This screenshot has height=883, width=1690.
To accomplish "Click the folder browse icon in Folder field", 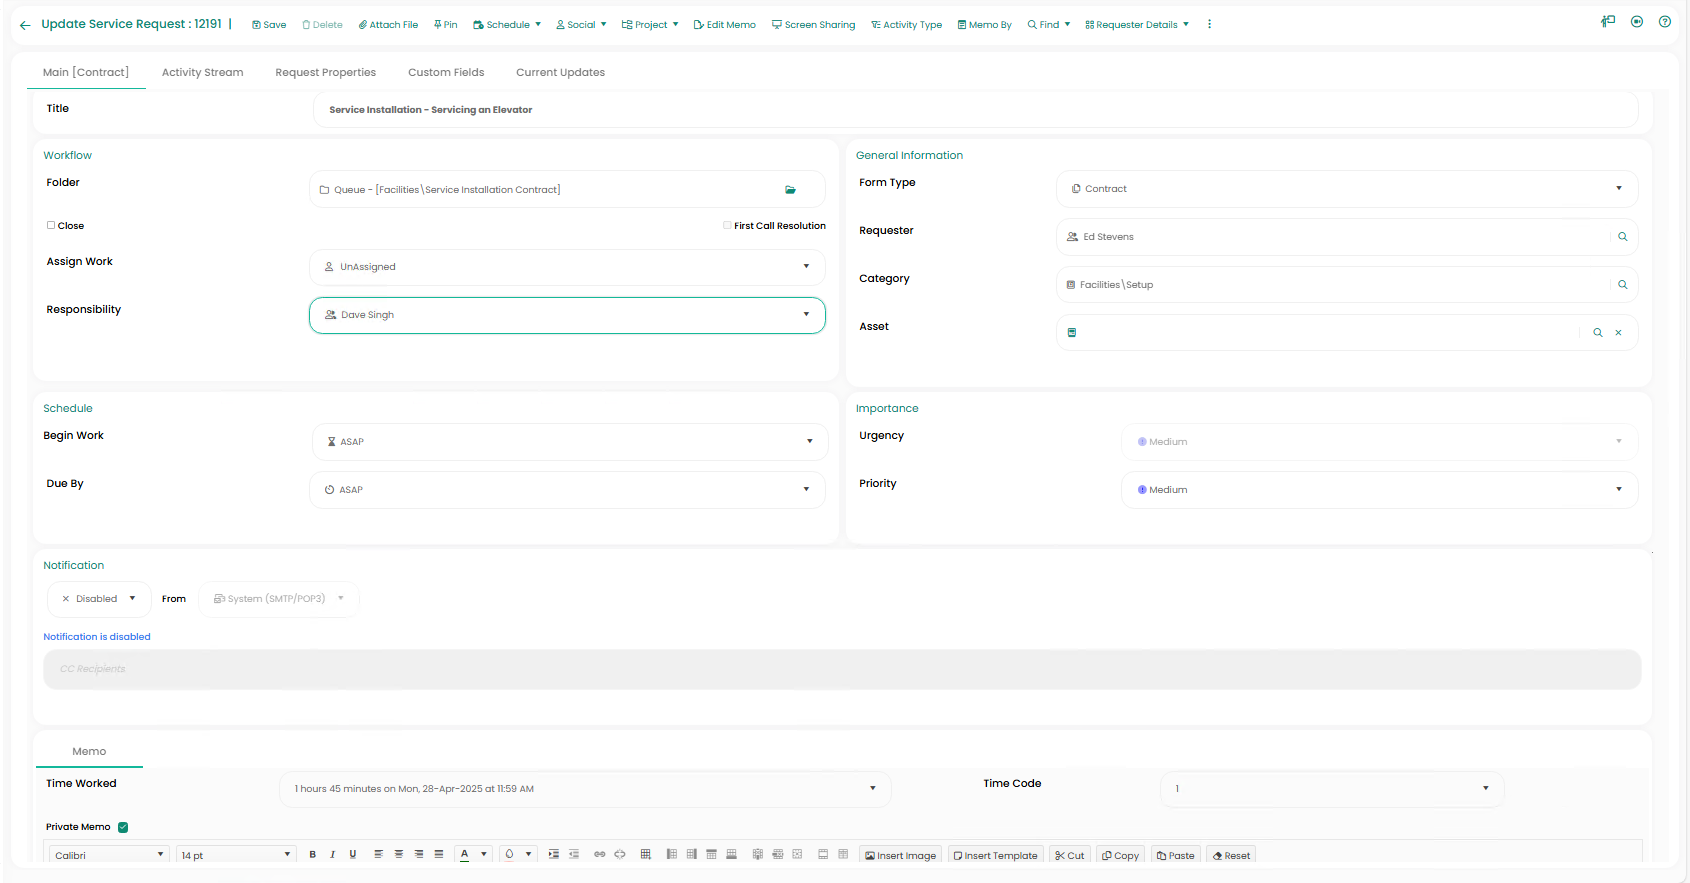I will (790, 190).
